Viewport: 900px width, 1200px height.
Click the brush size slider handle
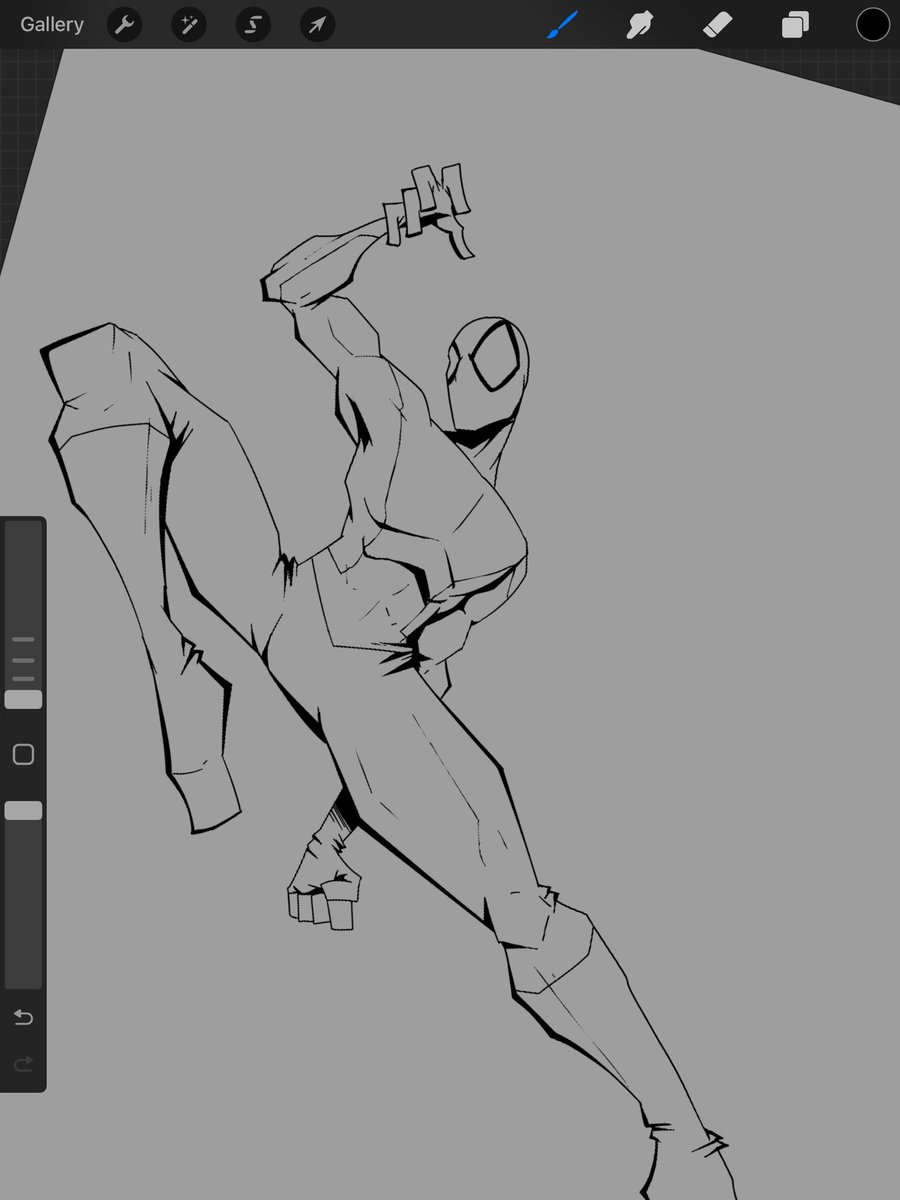pos(23,699)
